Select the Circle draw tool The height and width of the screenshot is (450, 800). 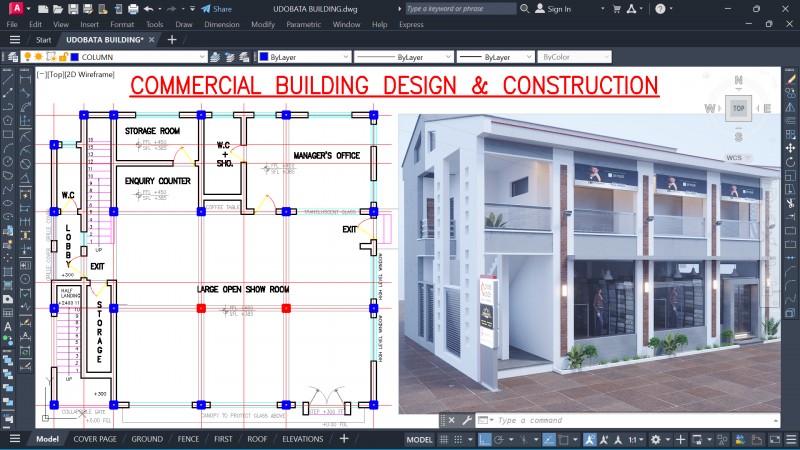tap(8, 162)
